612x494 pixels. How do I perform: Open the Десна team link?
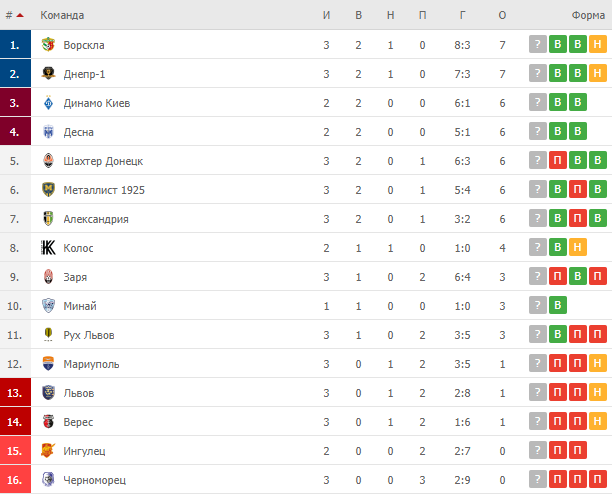78,132
